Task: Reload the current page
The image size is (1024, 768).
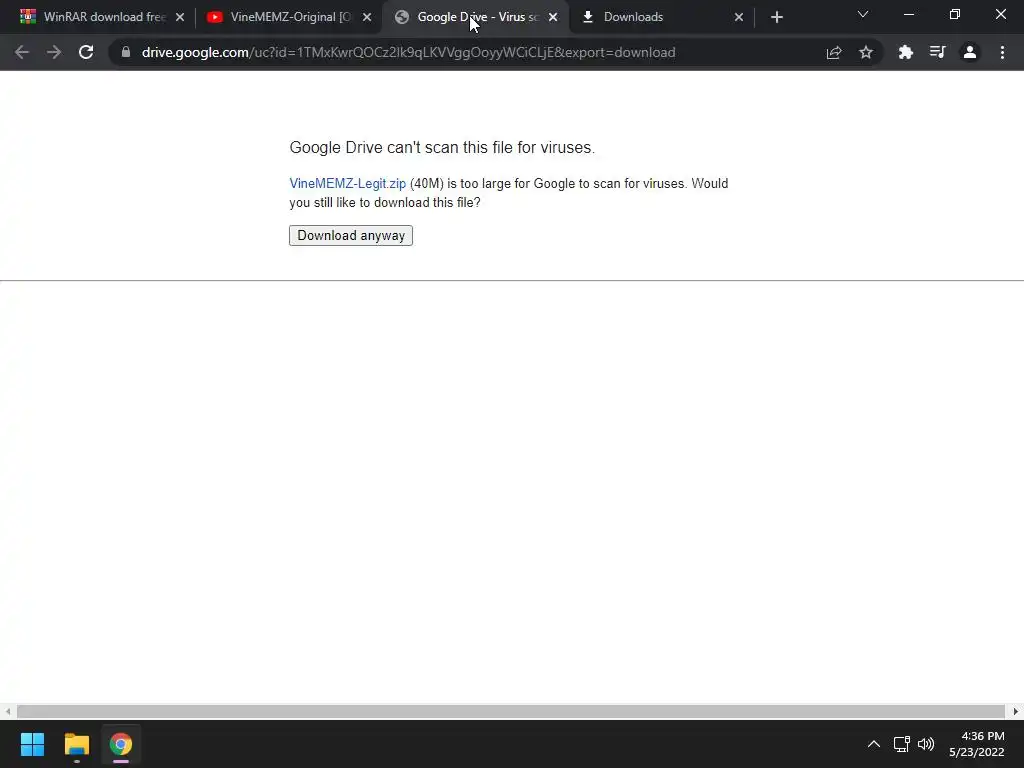Action: [86, 52]
